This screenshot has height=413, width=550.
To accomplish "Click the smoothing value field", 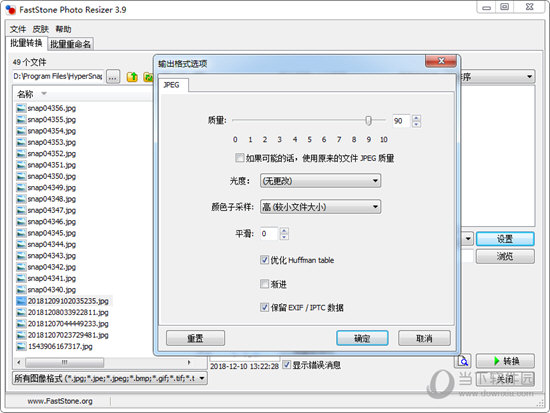I will coord(269,233).
